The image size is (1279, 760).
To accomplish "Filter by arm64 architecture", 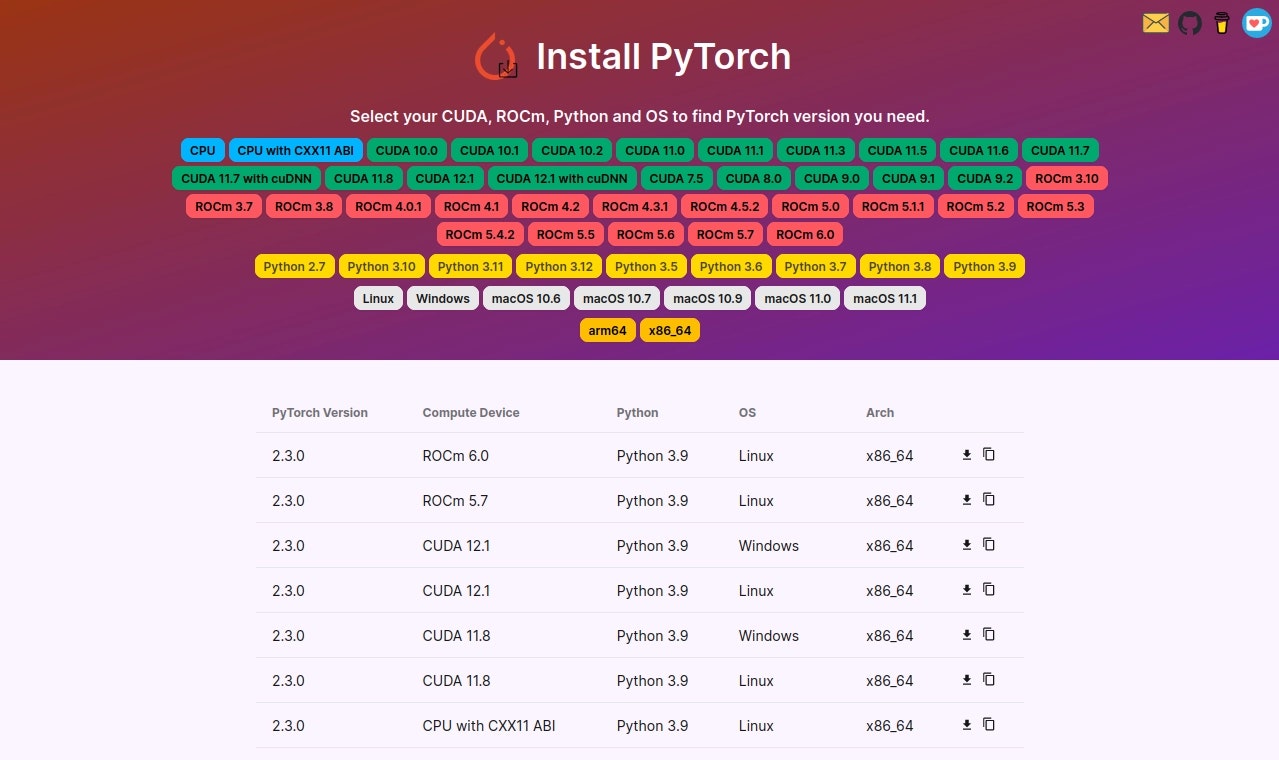I will 608,331.
